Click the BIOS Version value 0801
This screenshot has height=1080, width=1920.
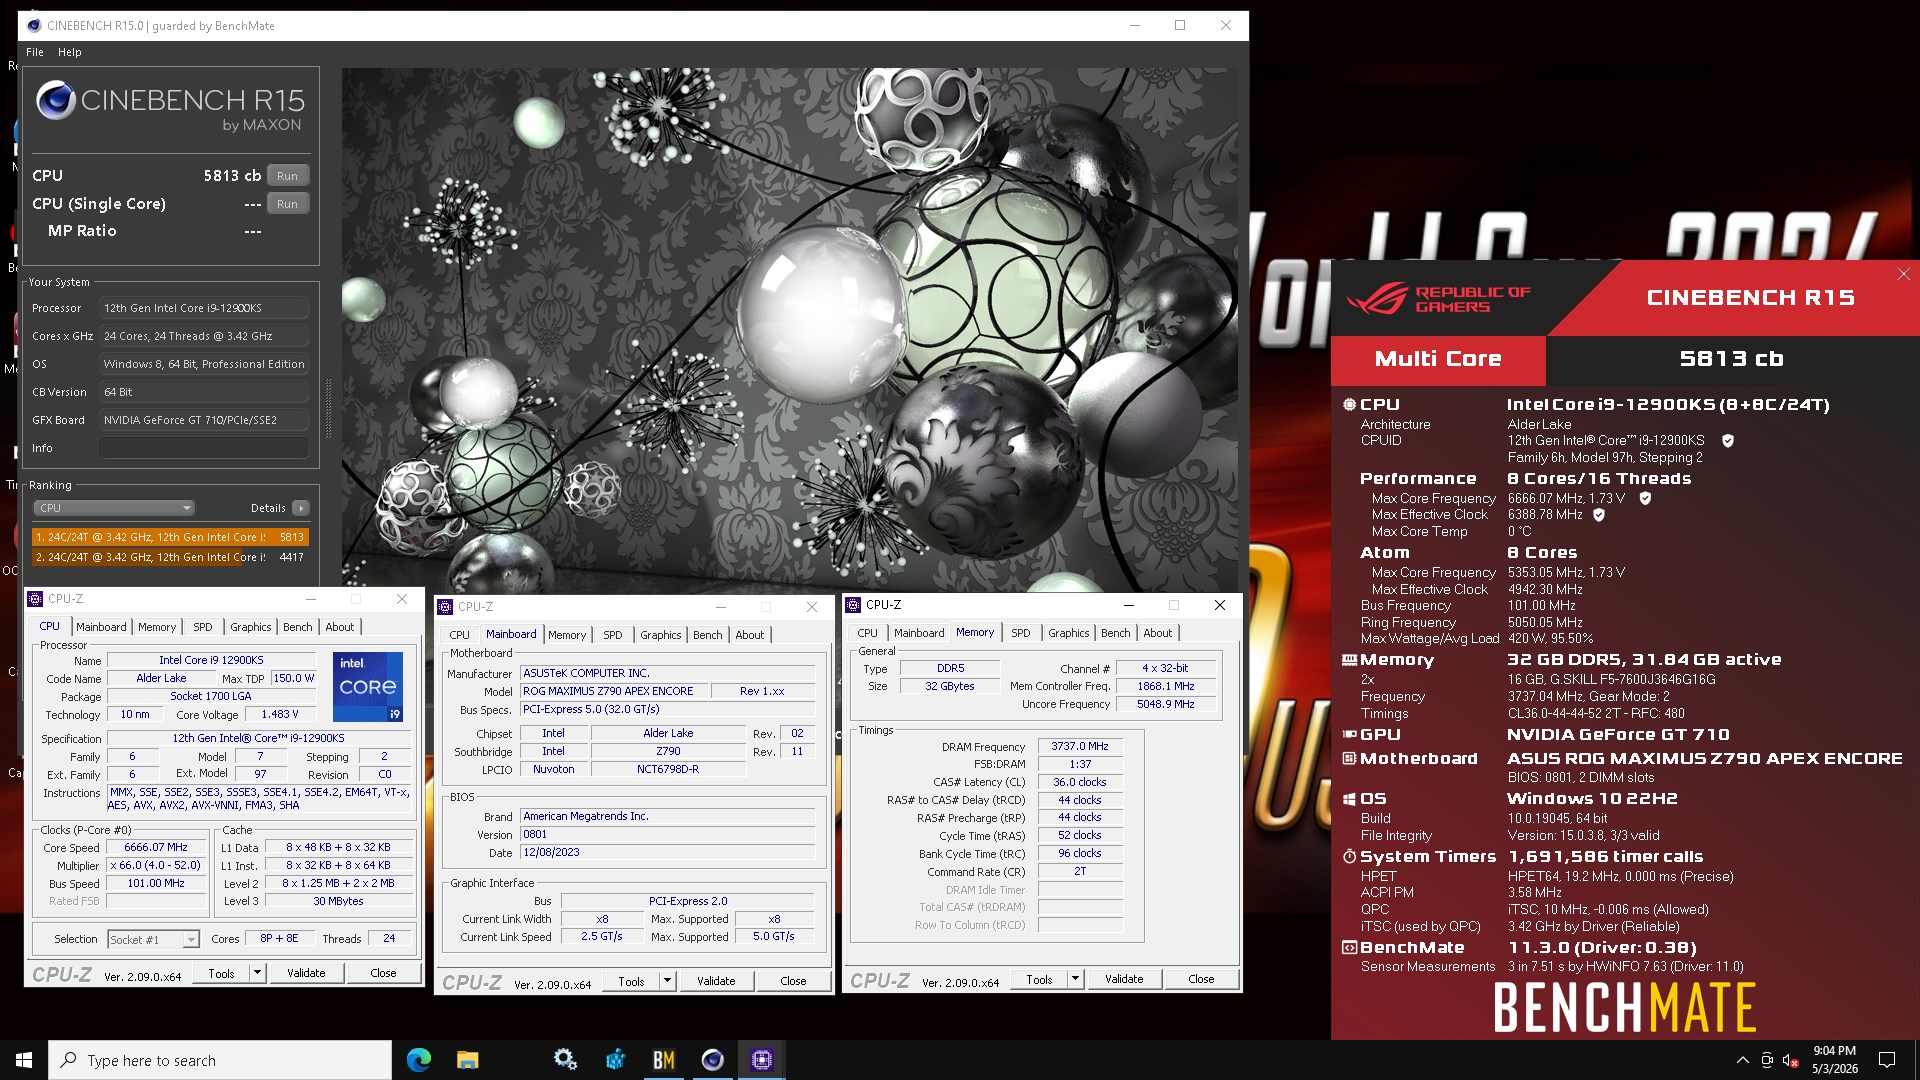pyautogui.click(x=668, y=834)
